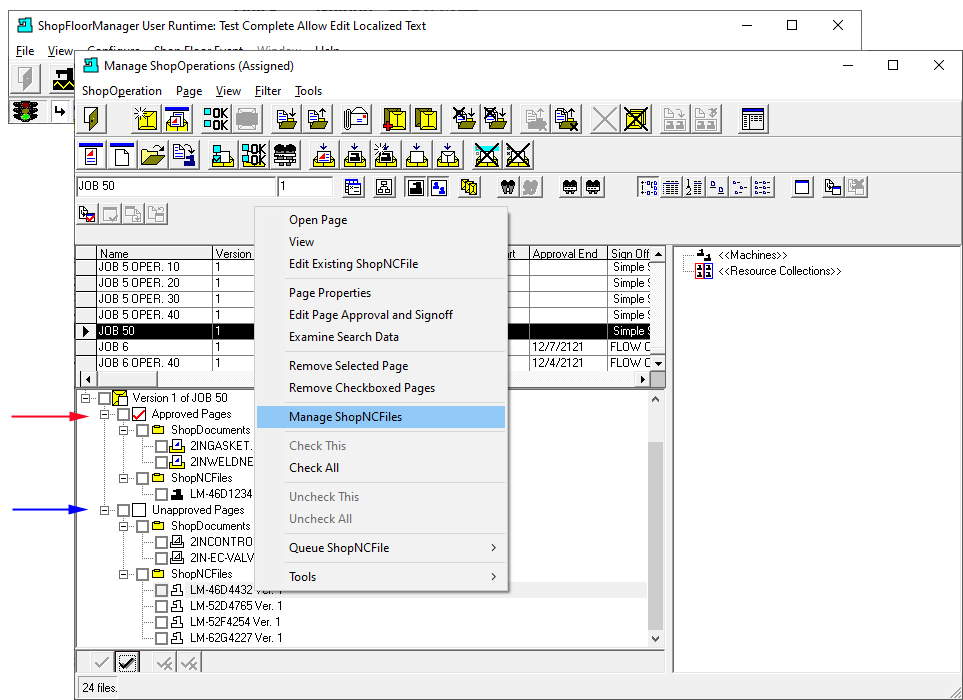963x700 pixels.
Task: Click the blue people icon in third row
Action: click(439, 187)
